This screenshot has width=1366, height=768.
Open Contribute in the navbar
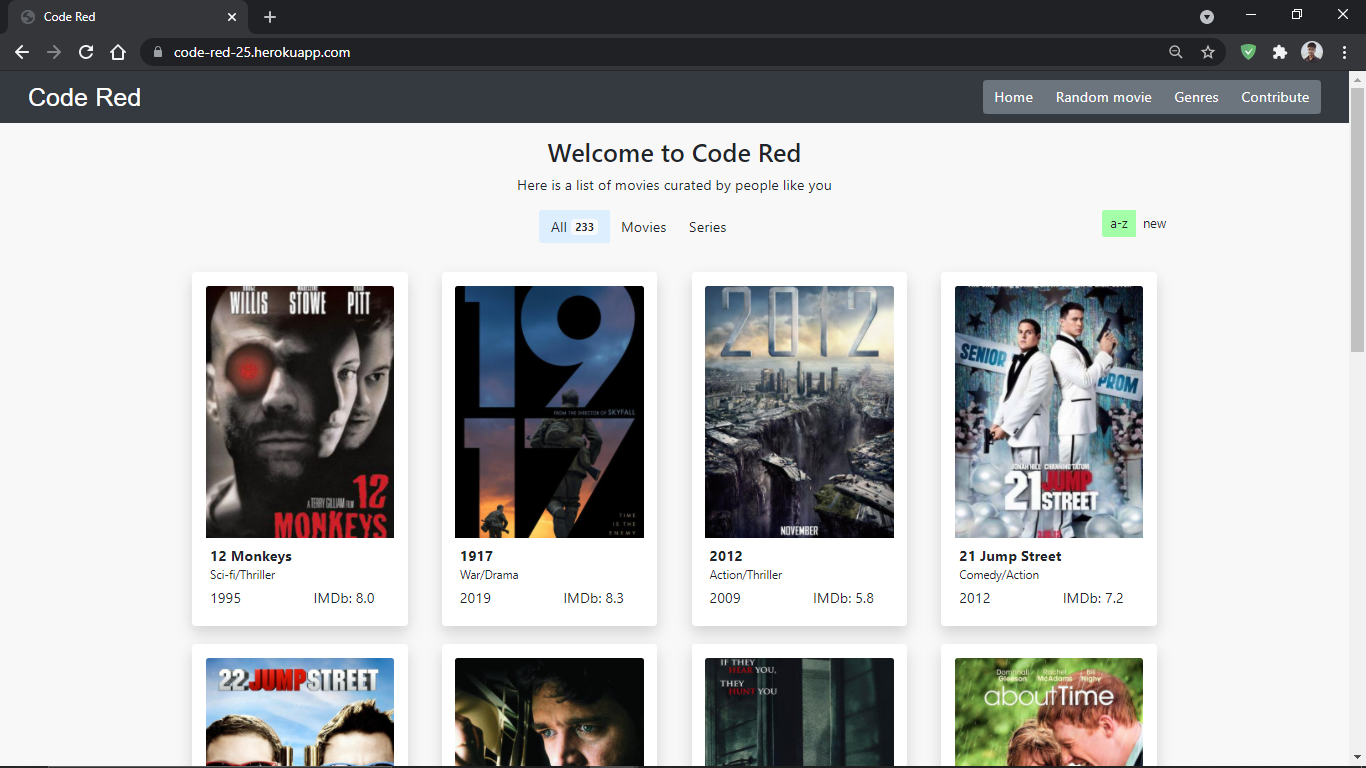[x=1275, y=97]
